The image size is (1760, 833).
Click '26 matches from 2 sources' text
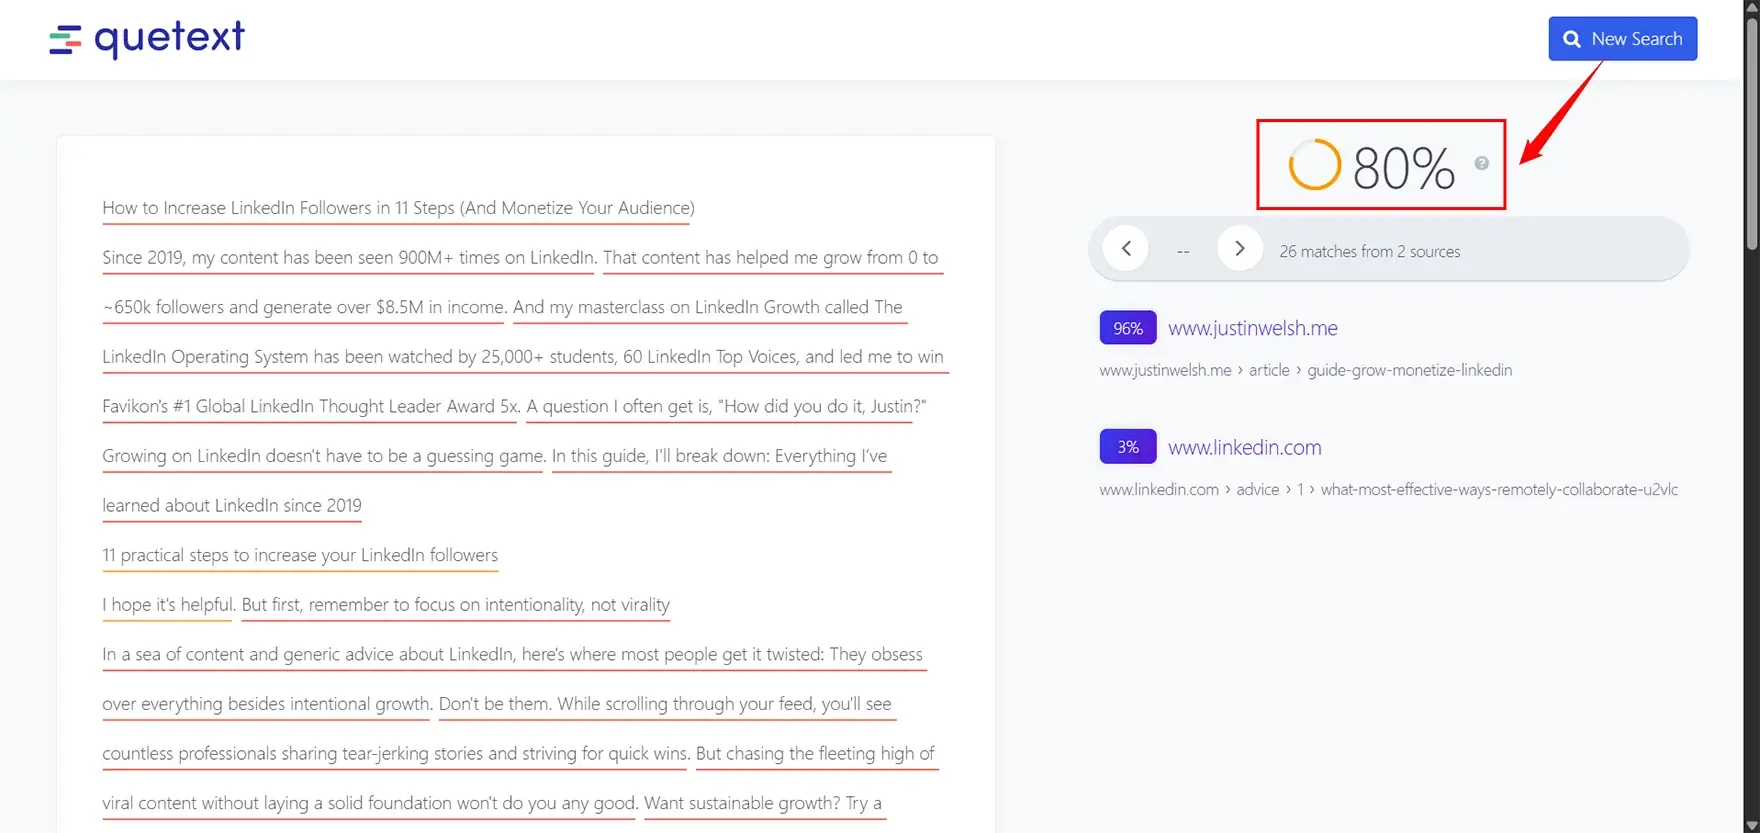tap(1369, 252)
